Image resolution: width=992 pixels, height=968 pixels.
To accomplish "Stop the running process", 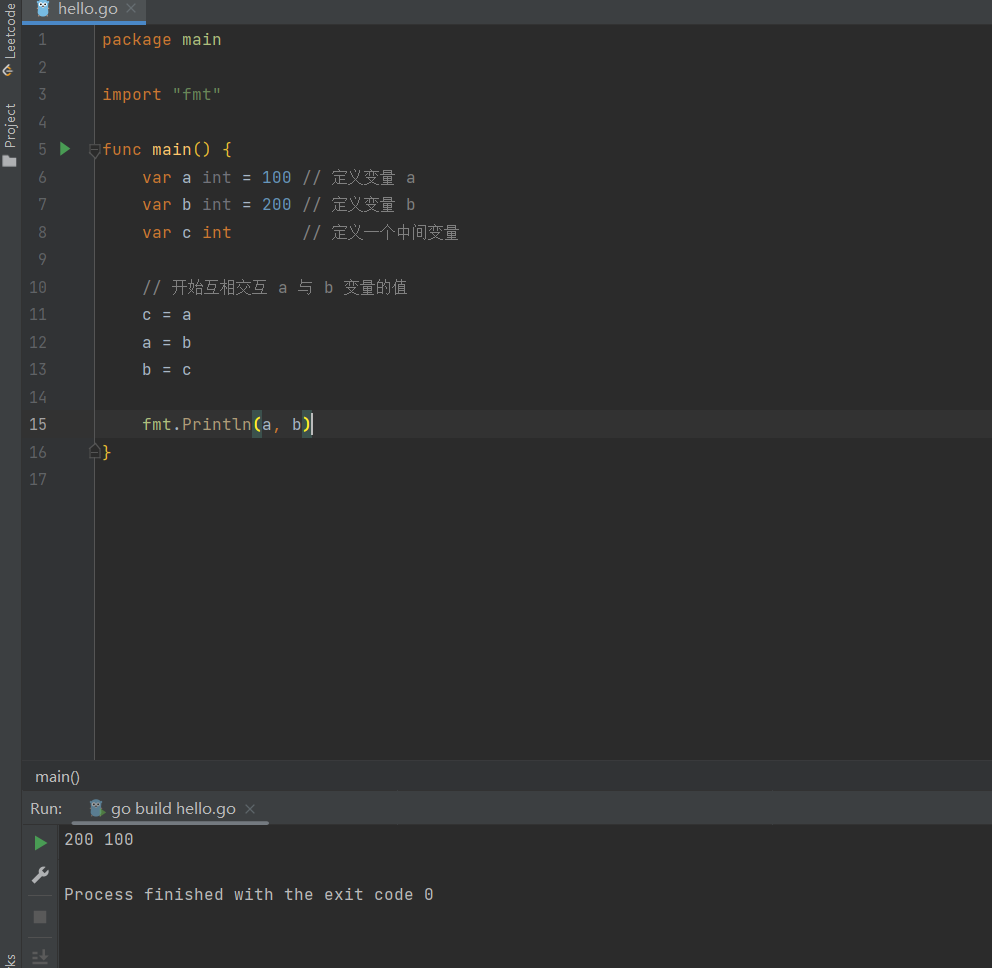I will pyautogui.click(x=40, y=917).
